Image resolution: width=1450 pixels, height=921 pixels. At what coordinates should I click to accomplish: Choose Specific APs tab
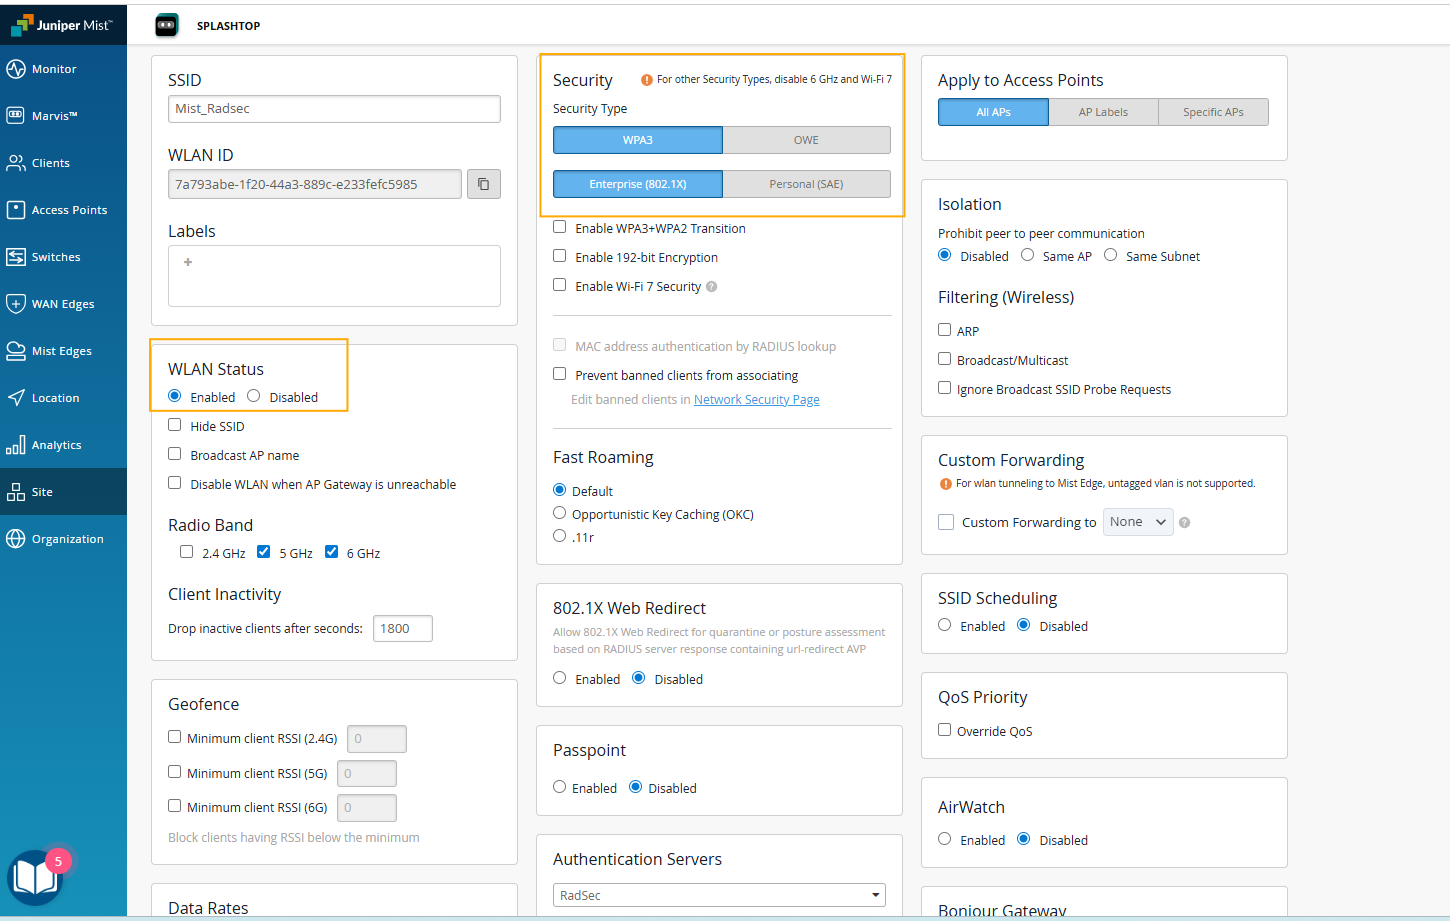[x=1213, y=112]
